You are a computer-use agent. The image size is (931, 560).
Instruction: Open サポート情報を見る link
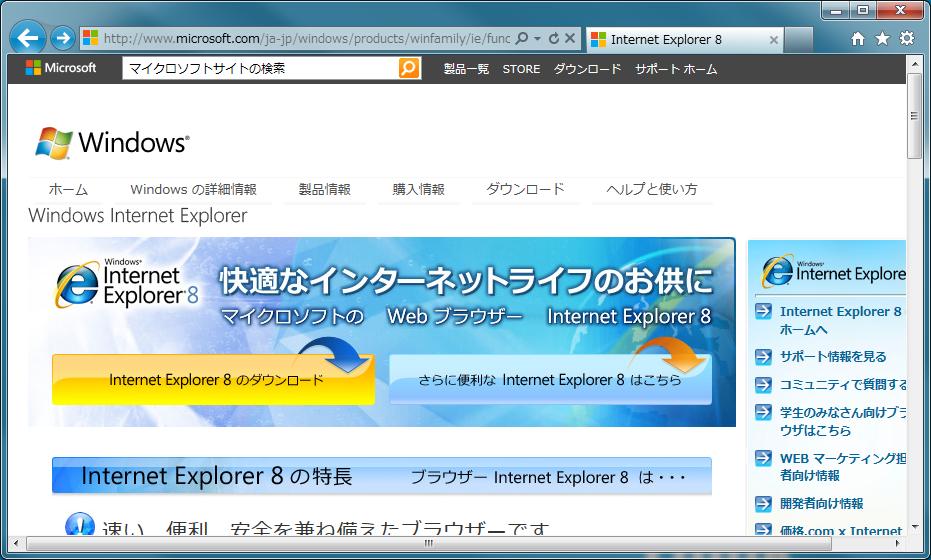point(833,356)
